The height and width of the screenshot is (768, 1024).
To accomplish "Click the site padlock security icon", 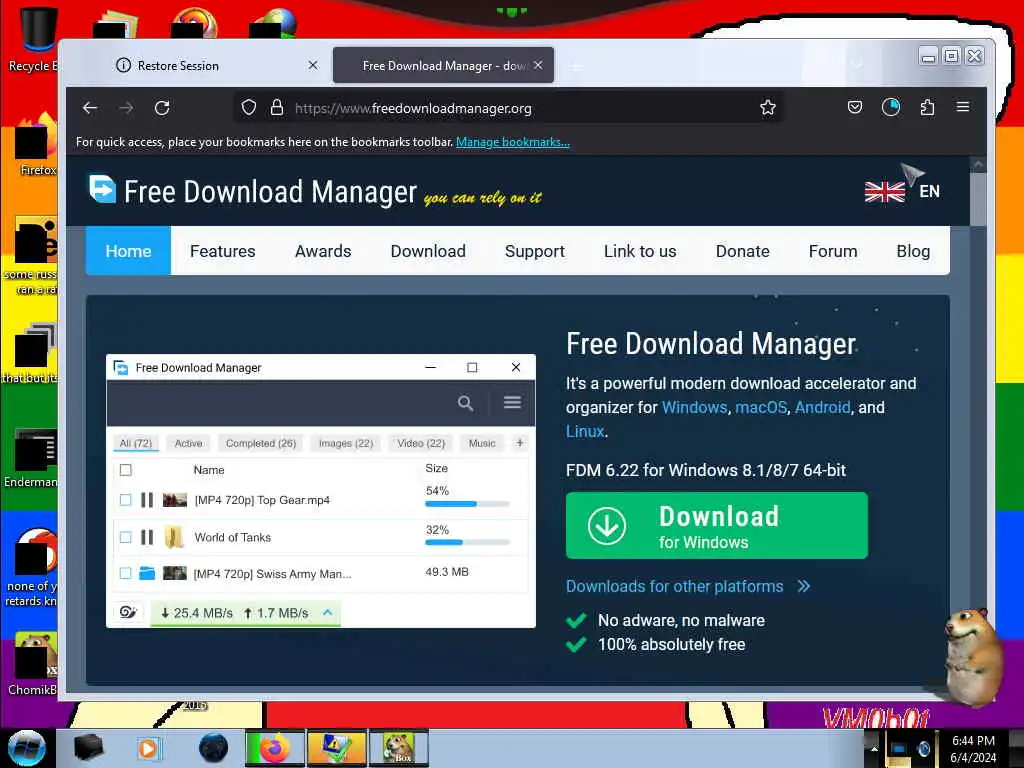I will (x=277, y=107).
